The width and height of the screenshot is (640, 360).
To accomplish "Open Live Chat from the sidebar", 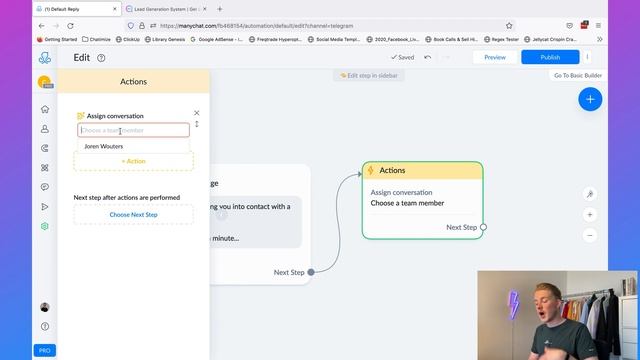I will click(45, 187).
